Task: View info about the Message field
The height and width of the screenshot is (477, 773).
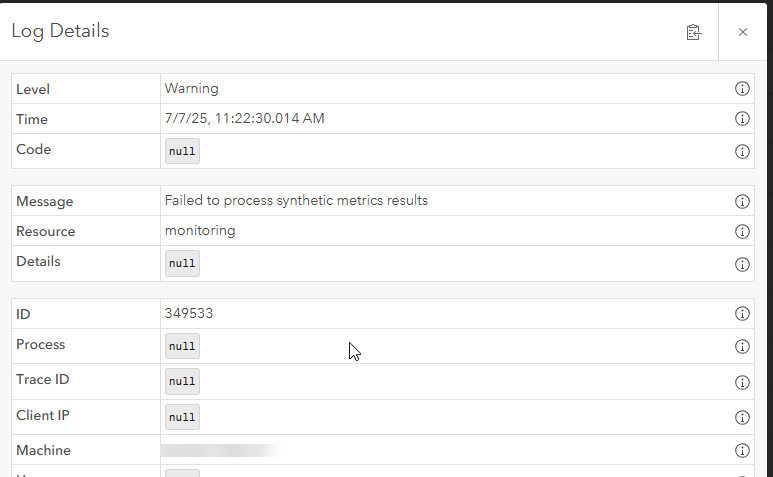Action: (x=742, y=201)
